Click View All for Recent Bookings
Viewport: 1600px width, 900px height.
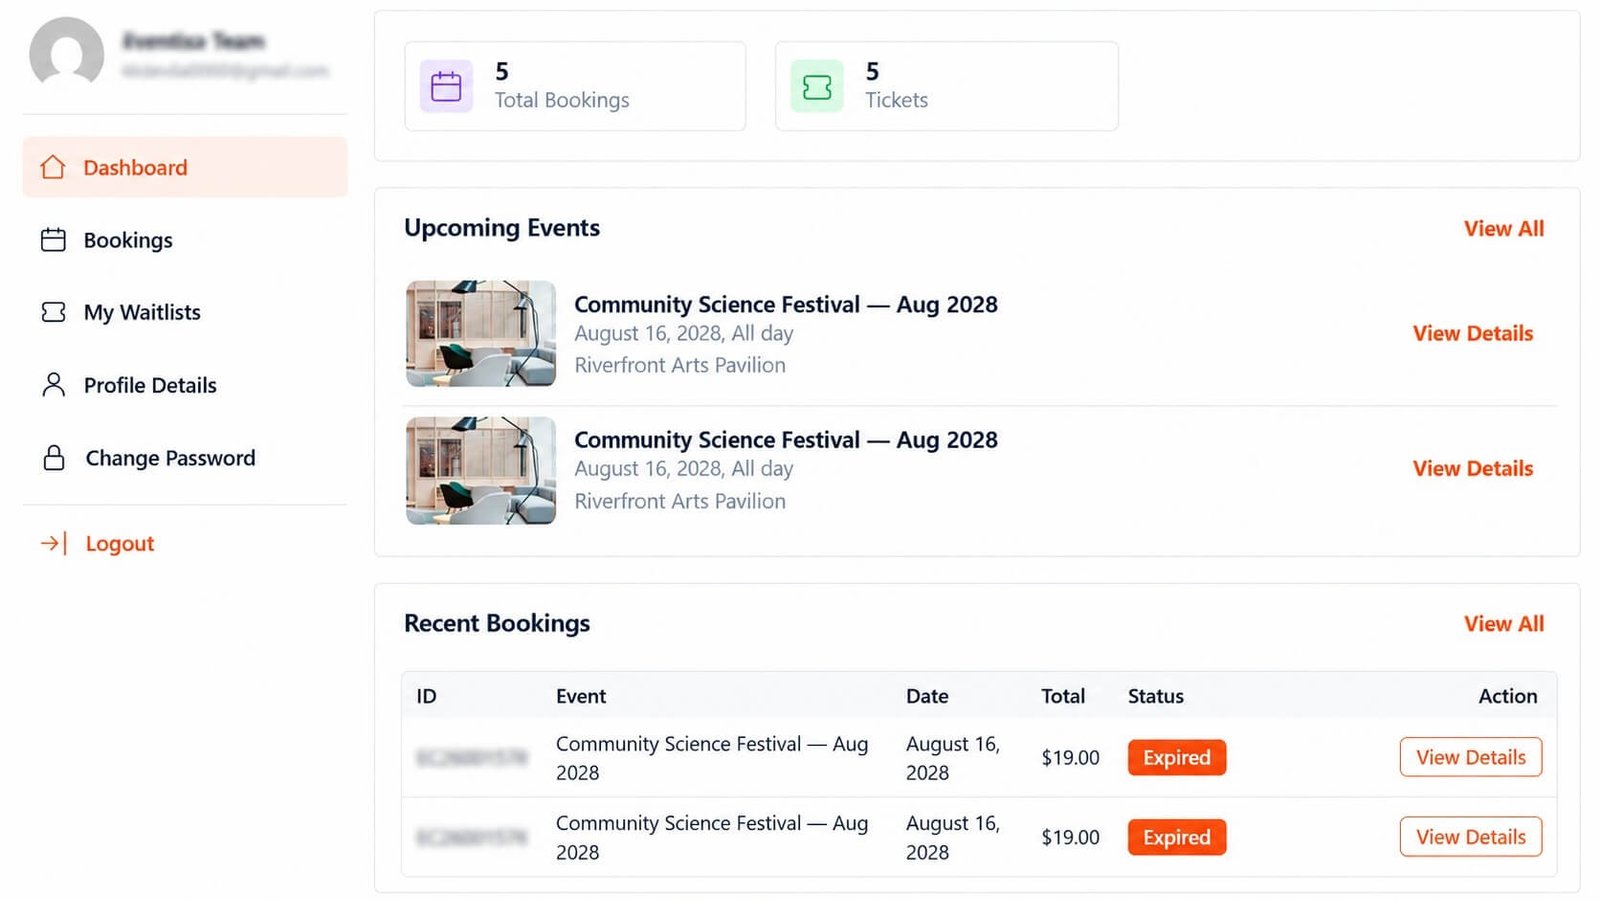[x=1504, y=623]
